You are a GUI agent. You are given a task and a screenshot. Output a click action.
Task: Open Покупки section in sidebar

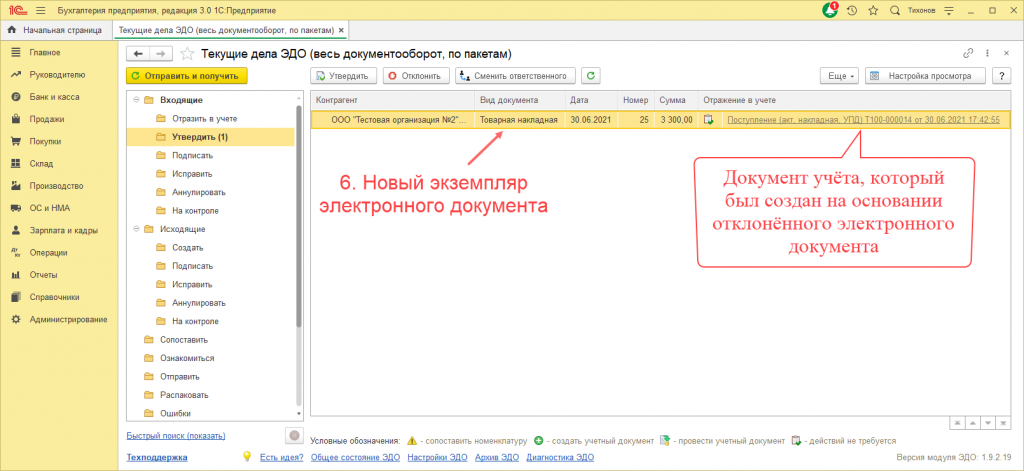pos(45,141)
